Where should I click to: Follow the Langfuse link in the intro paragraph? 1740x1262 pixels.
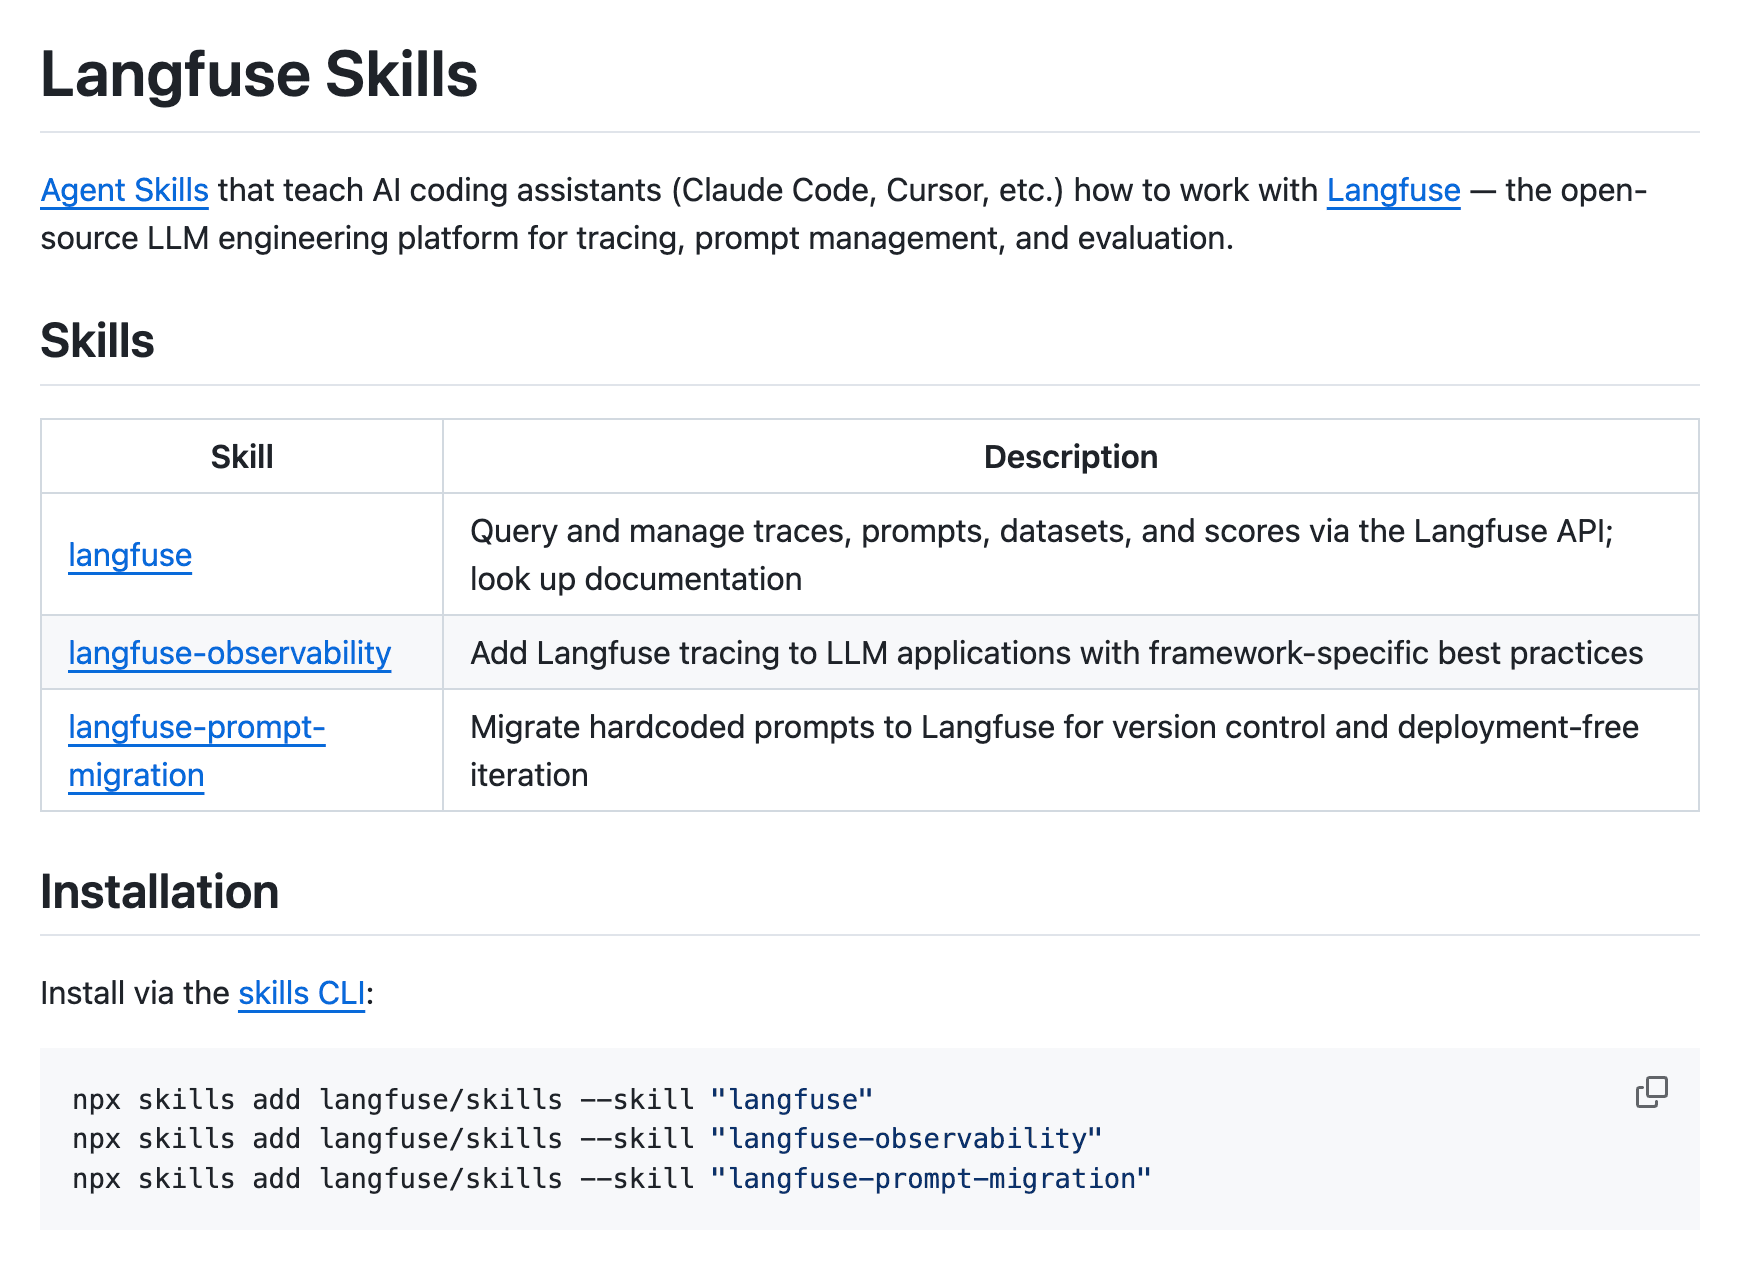tap(1393, 190)
